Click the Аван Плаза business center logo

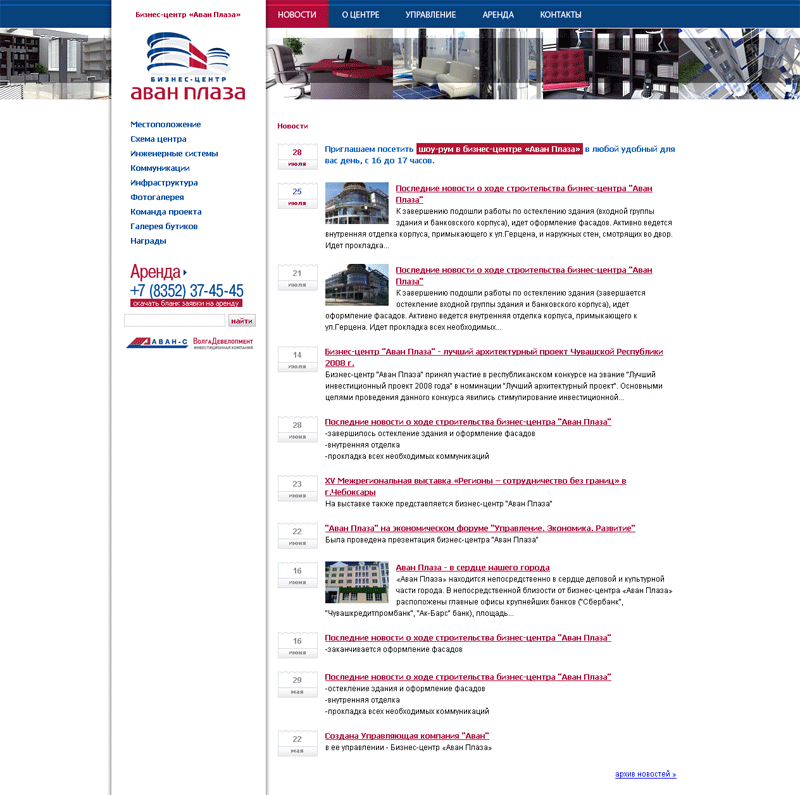tap(188, 66)
